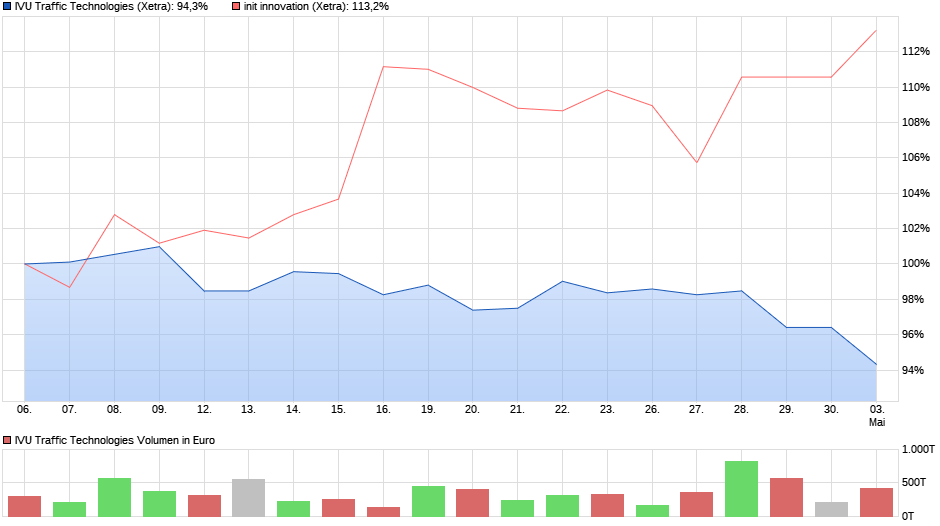Click the '110%' y-axis label
940x526 pixels.
(916, 88)
